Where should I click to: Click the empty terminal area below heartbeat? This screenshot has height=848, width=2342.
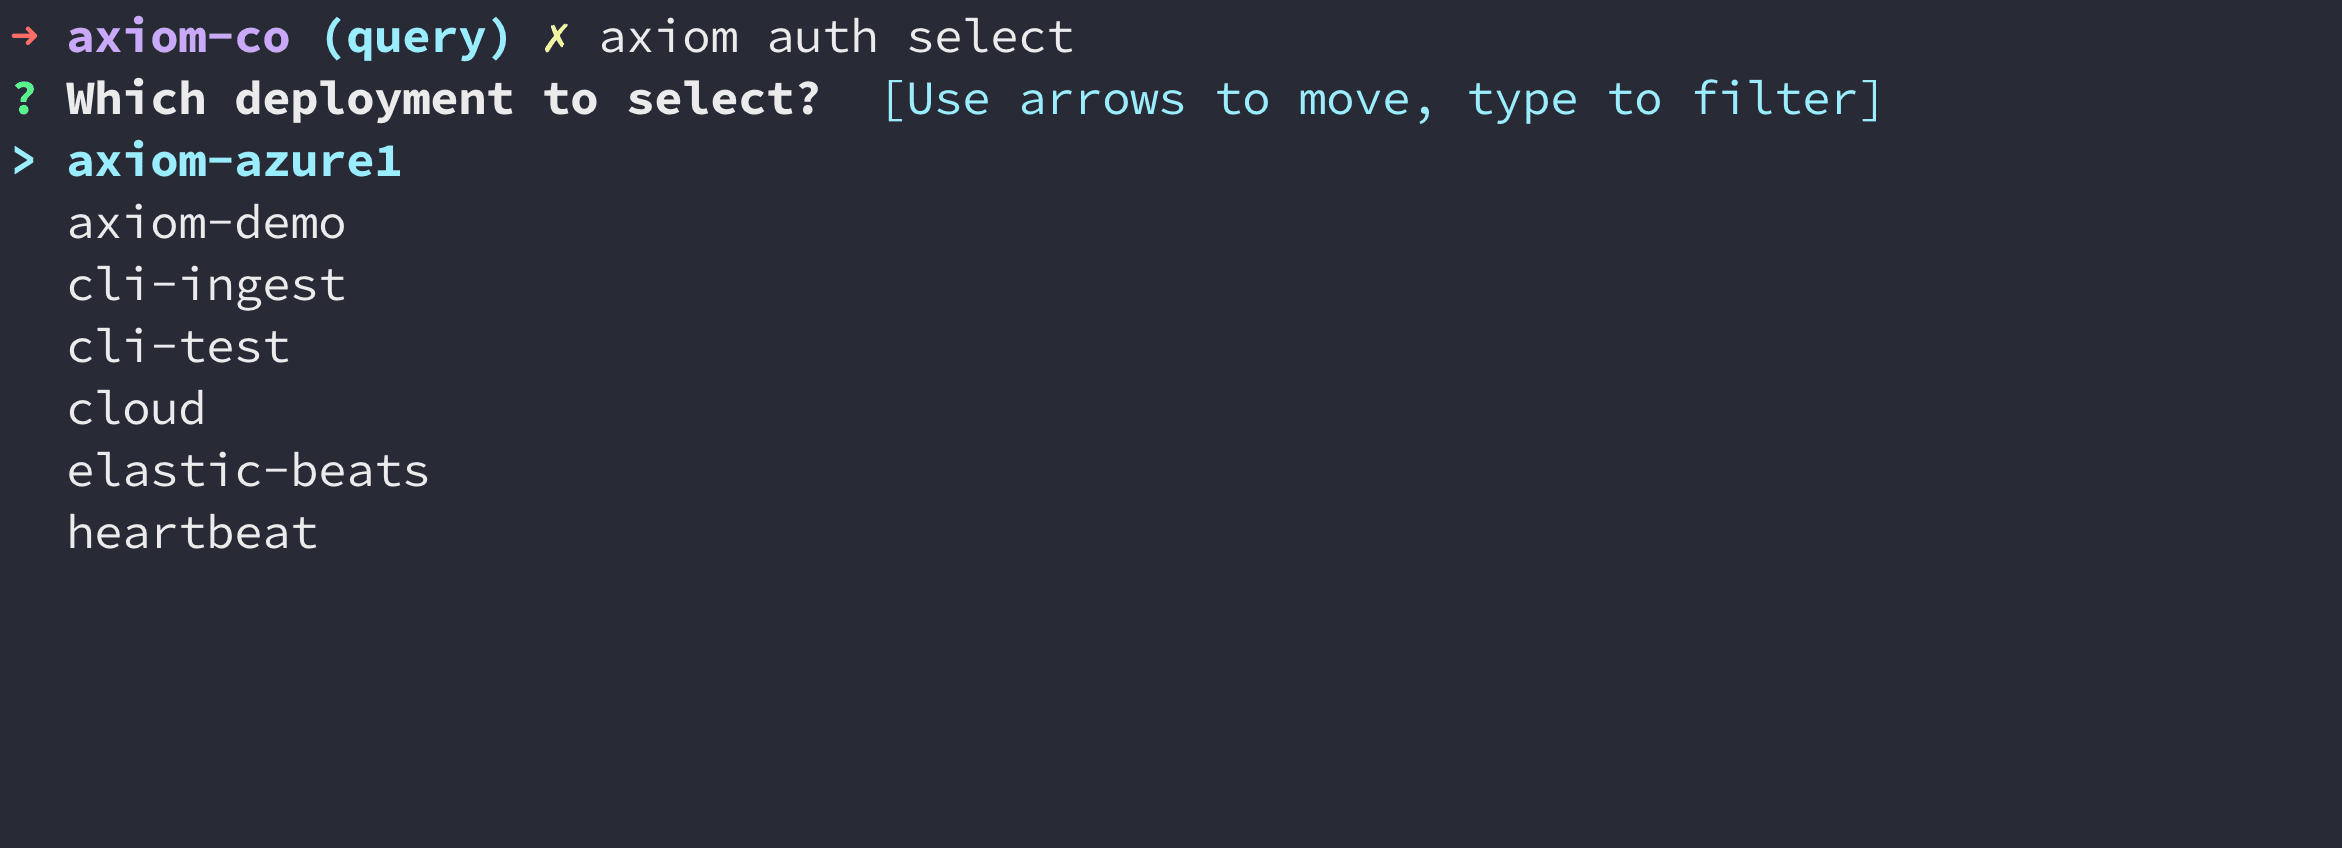point(1170,700)
